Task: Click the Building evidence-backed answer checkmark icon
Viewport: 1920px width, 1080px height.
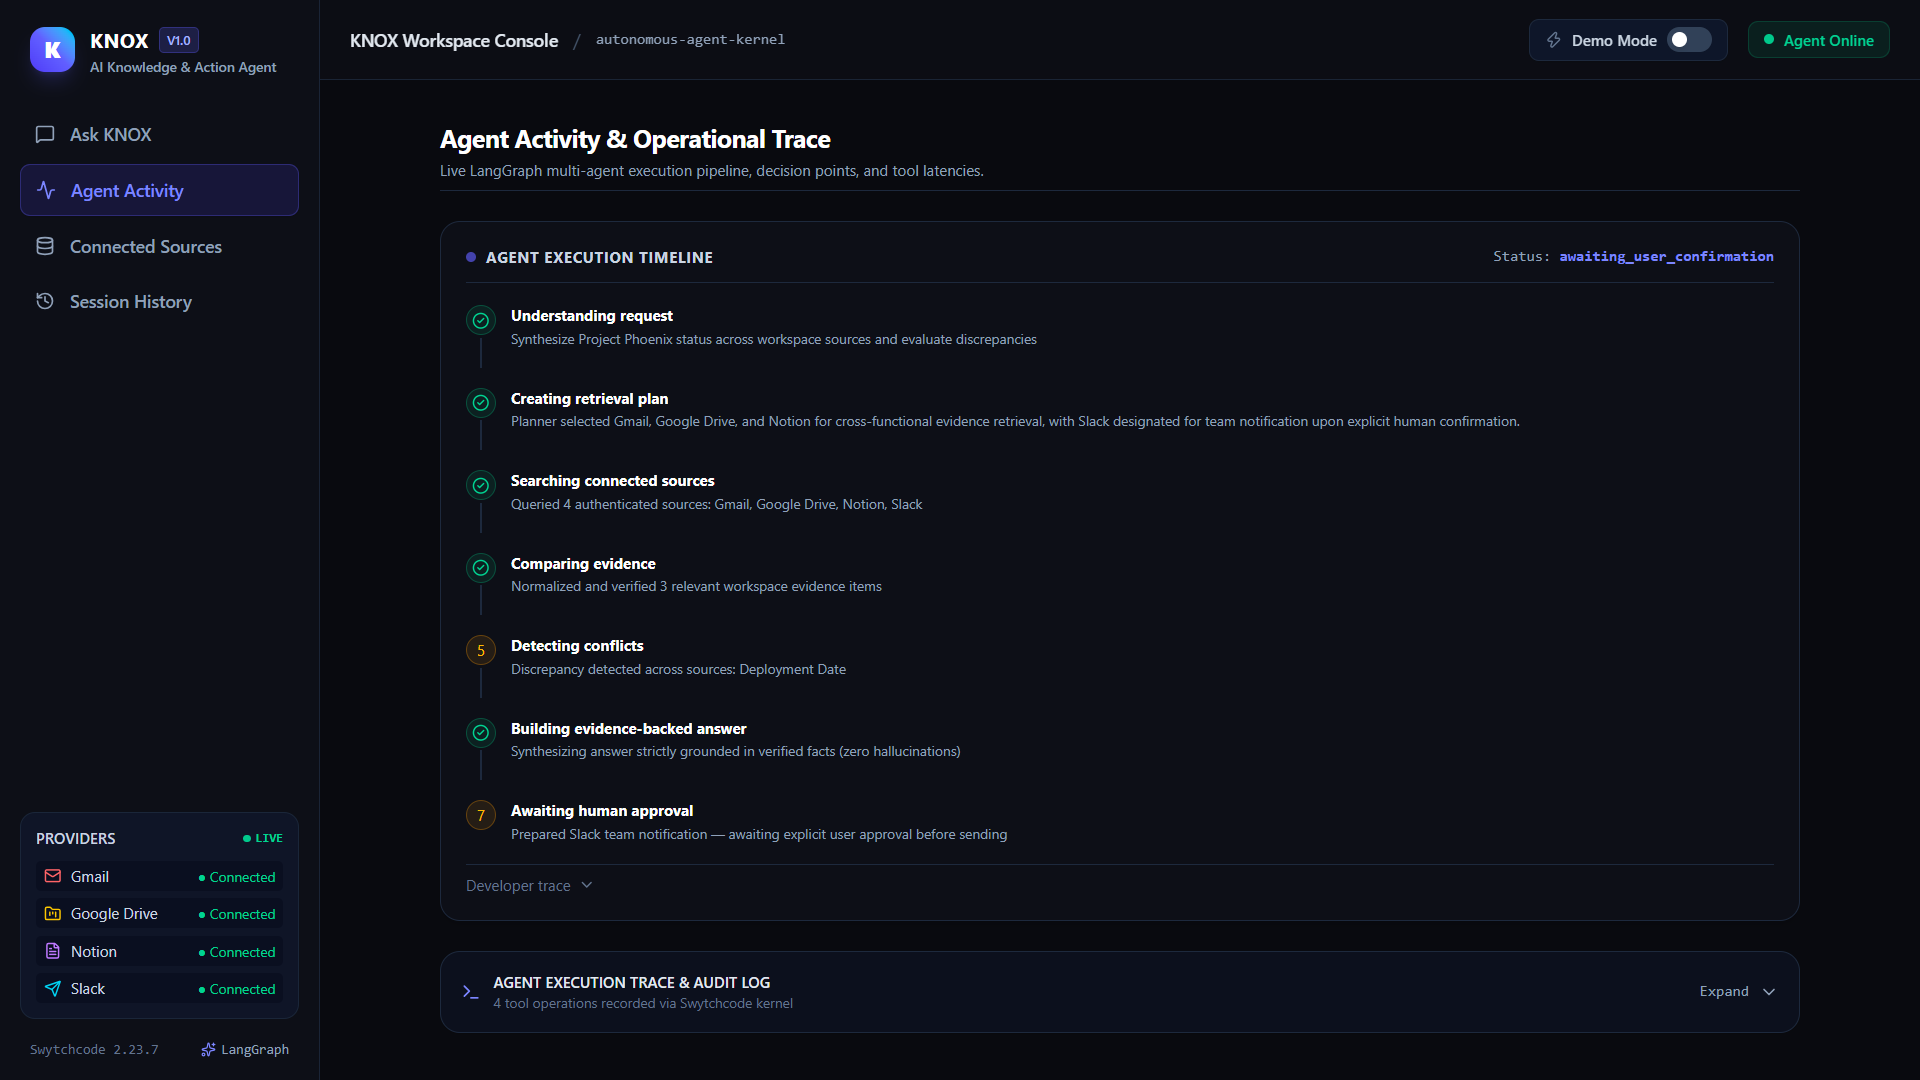Action: pos(481,733)
